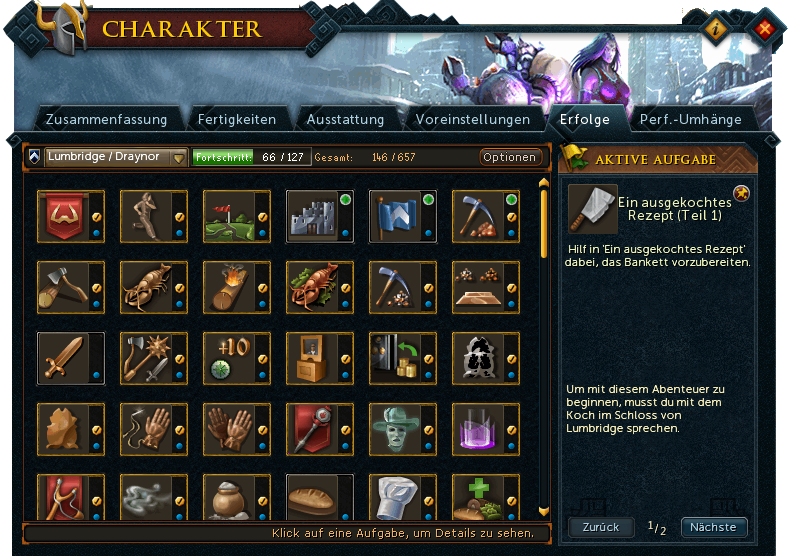Toggle the green marker on the pickaxe tile
The width and height of the screenshot is (789, 556).
coord(511,200)
